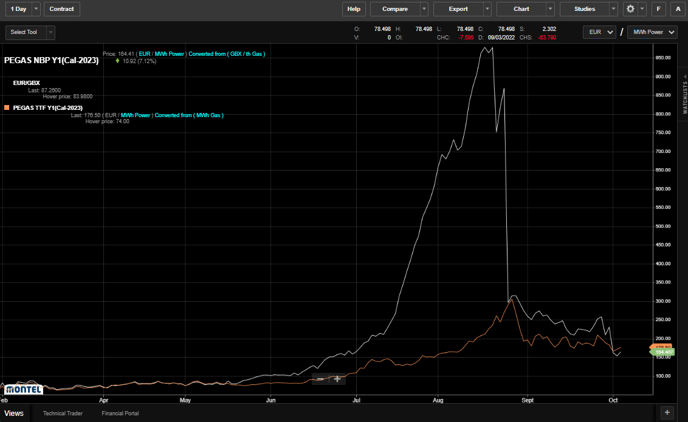Expand the Watchlists side panel
This screenshot has height=422, width=688.
click(x=684, y=94)
